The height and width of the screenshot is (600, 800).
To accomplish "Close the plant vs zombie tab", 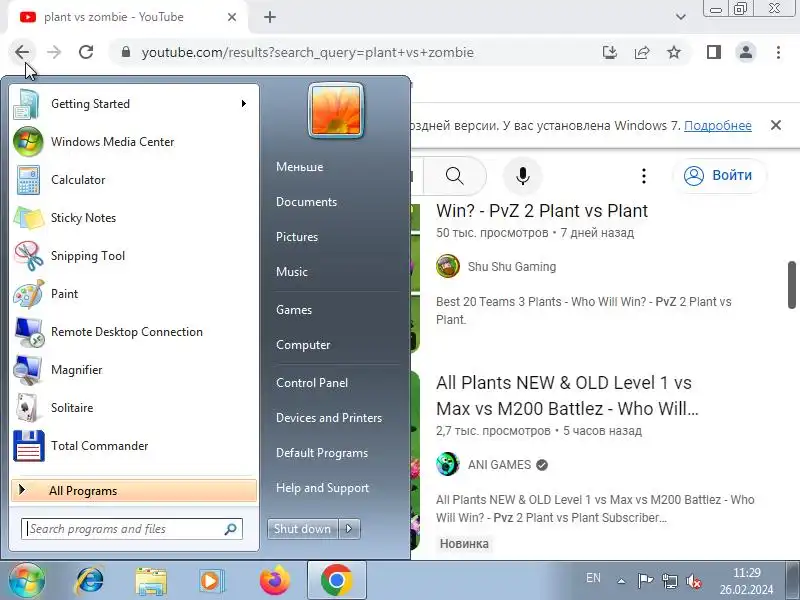I will (x=232, y=17).
